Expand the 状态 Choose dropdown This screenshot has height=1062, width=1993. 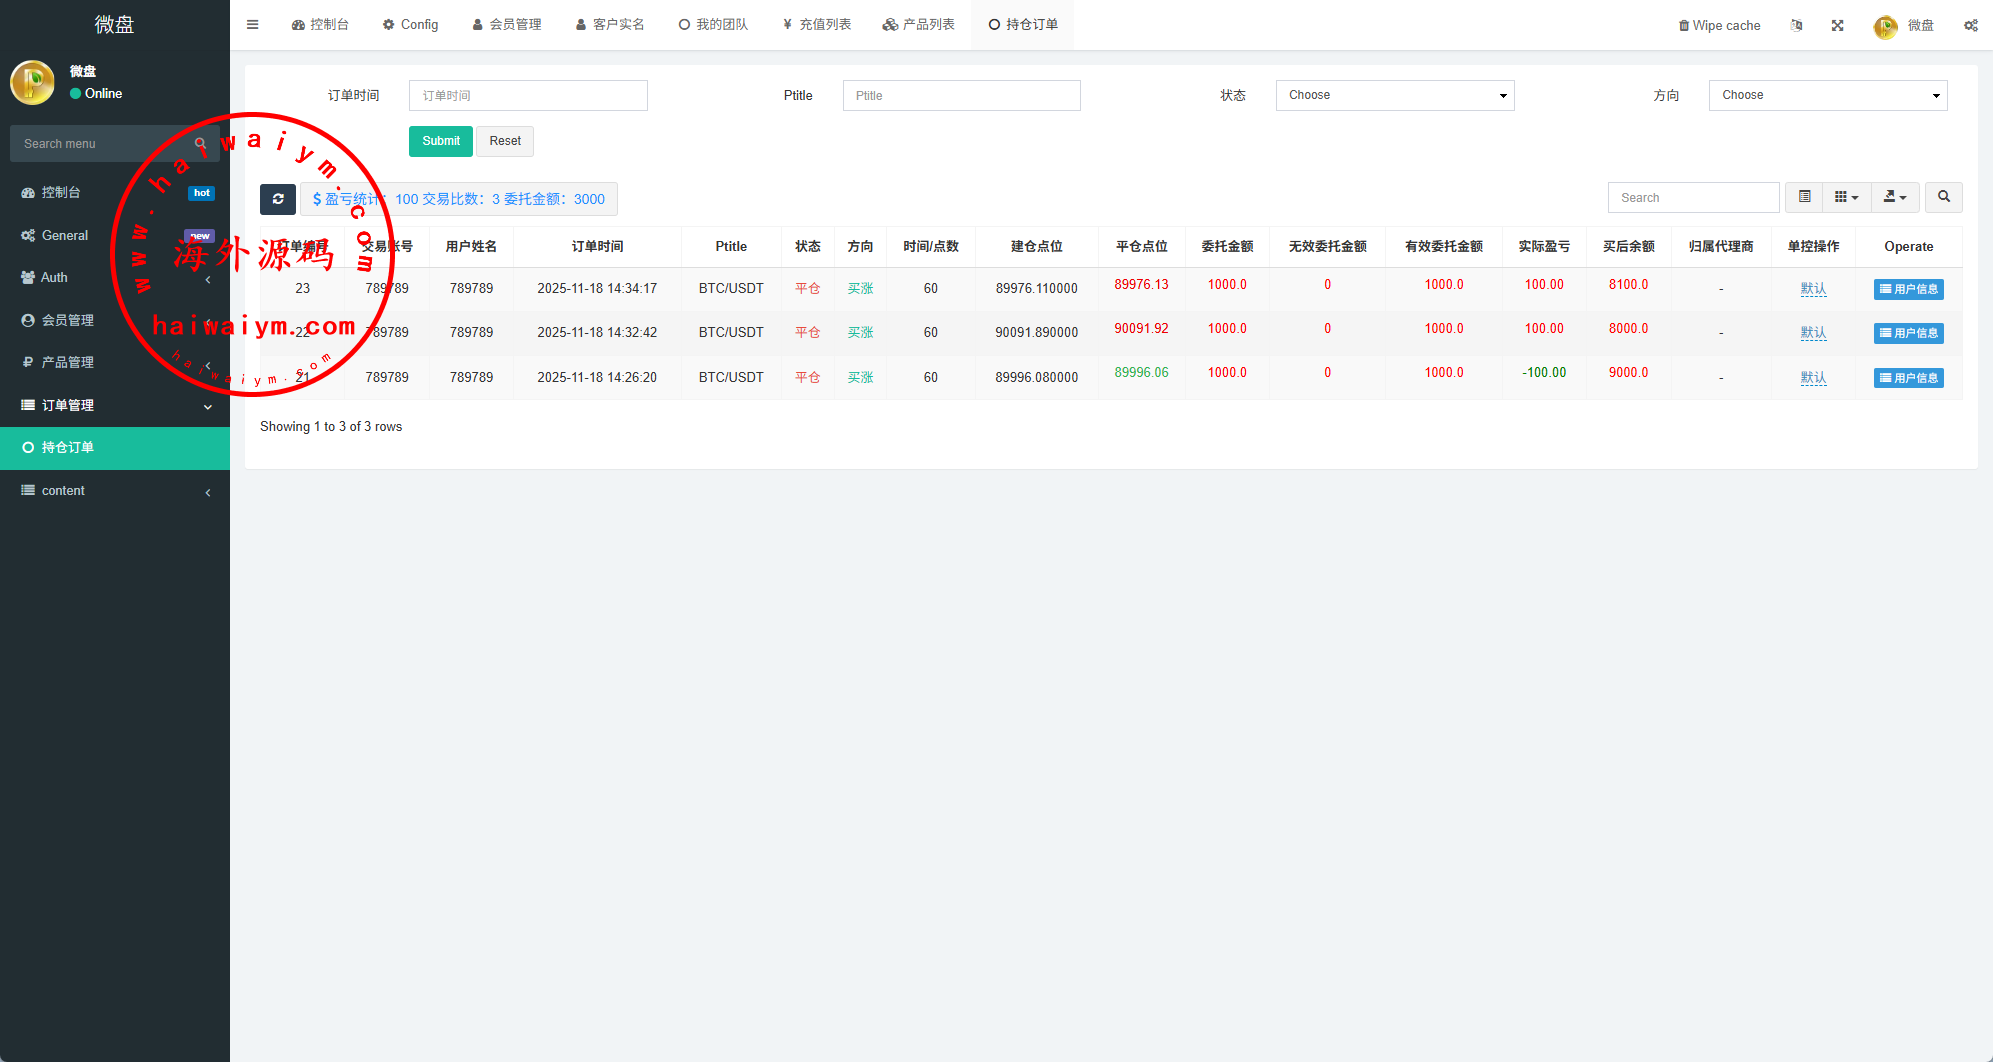point(1394,95)
